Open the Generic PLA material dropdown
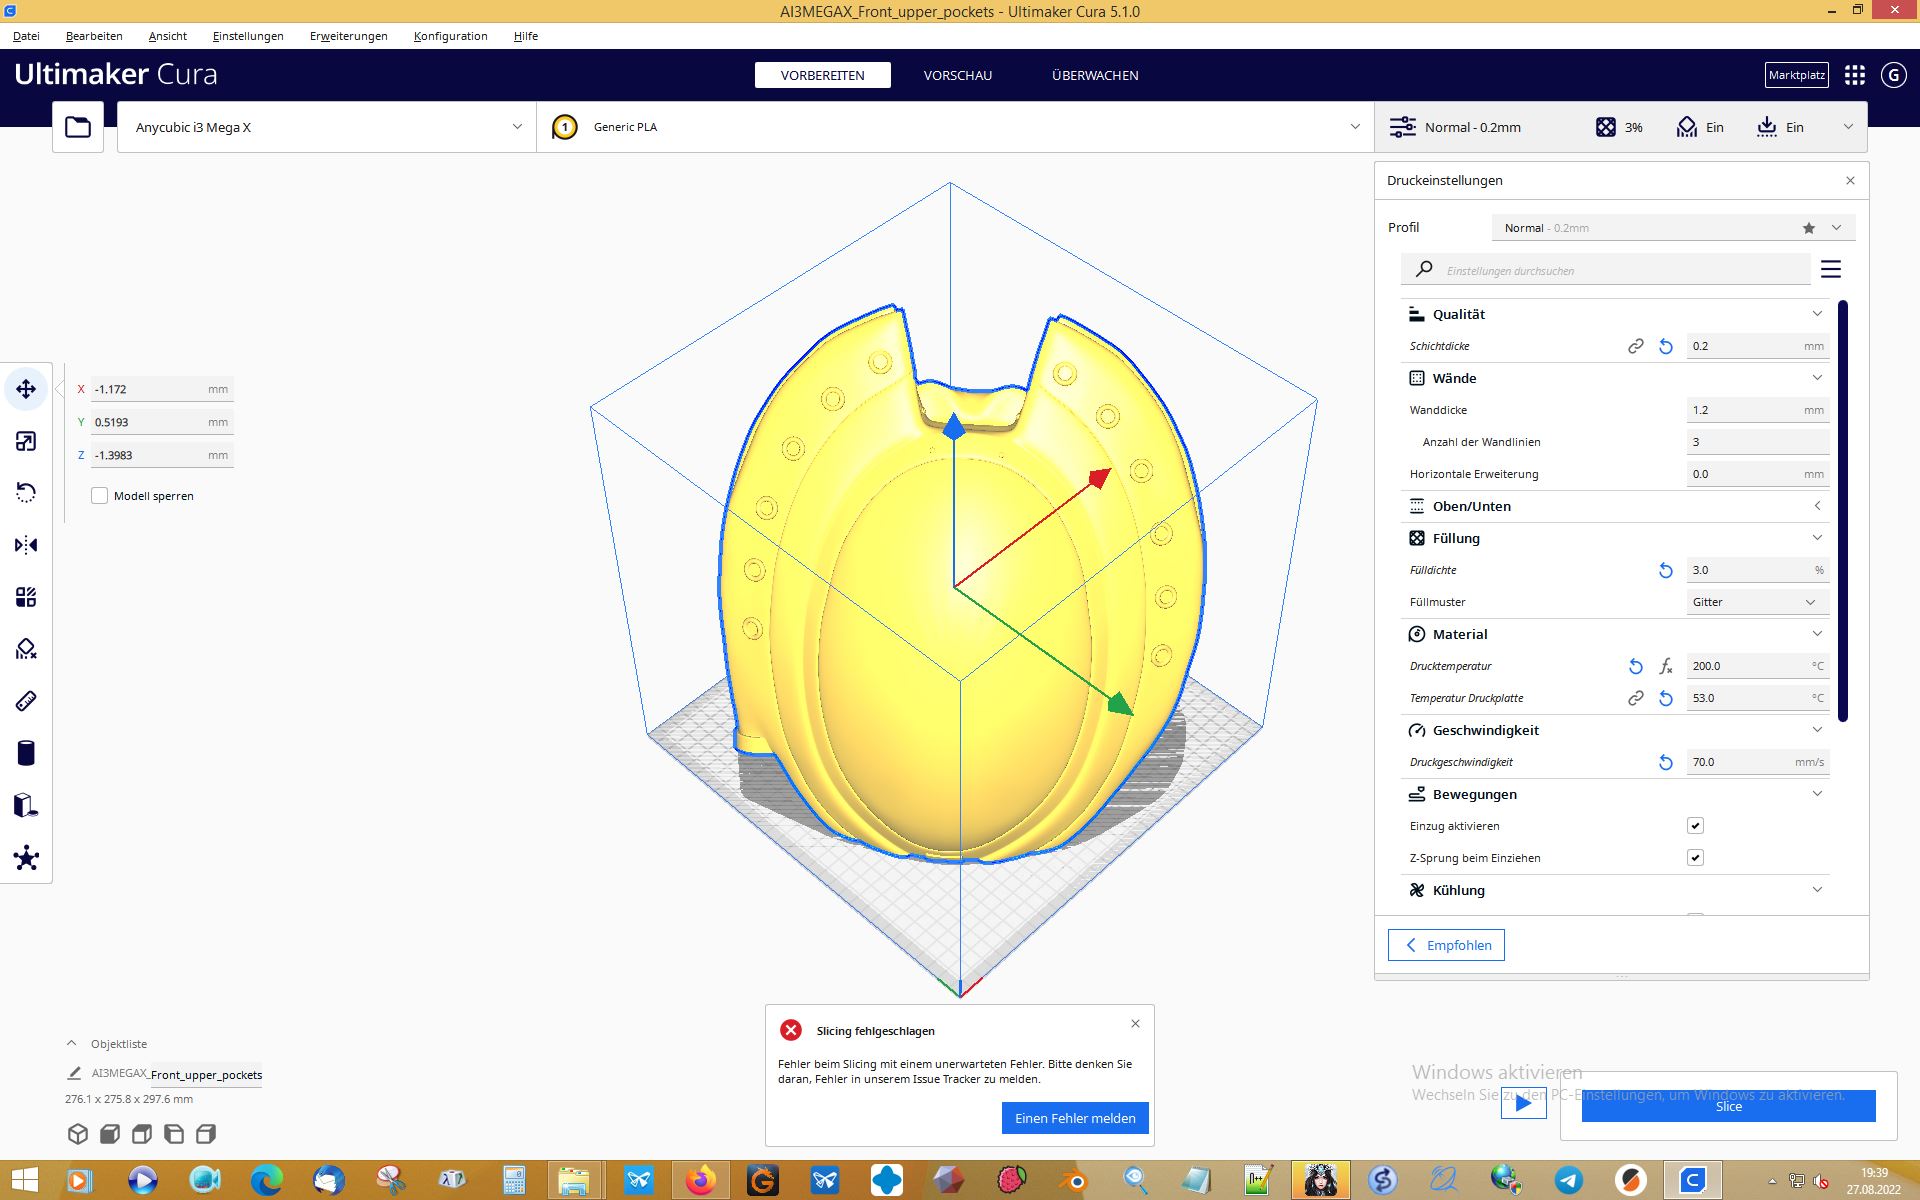The width and height of the screenshot is (1920, 1200). pyautogui.click(x=955, y=127)
